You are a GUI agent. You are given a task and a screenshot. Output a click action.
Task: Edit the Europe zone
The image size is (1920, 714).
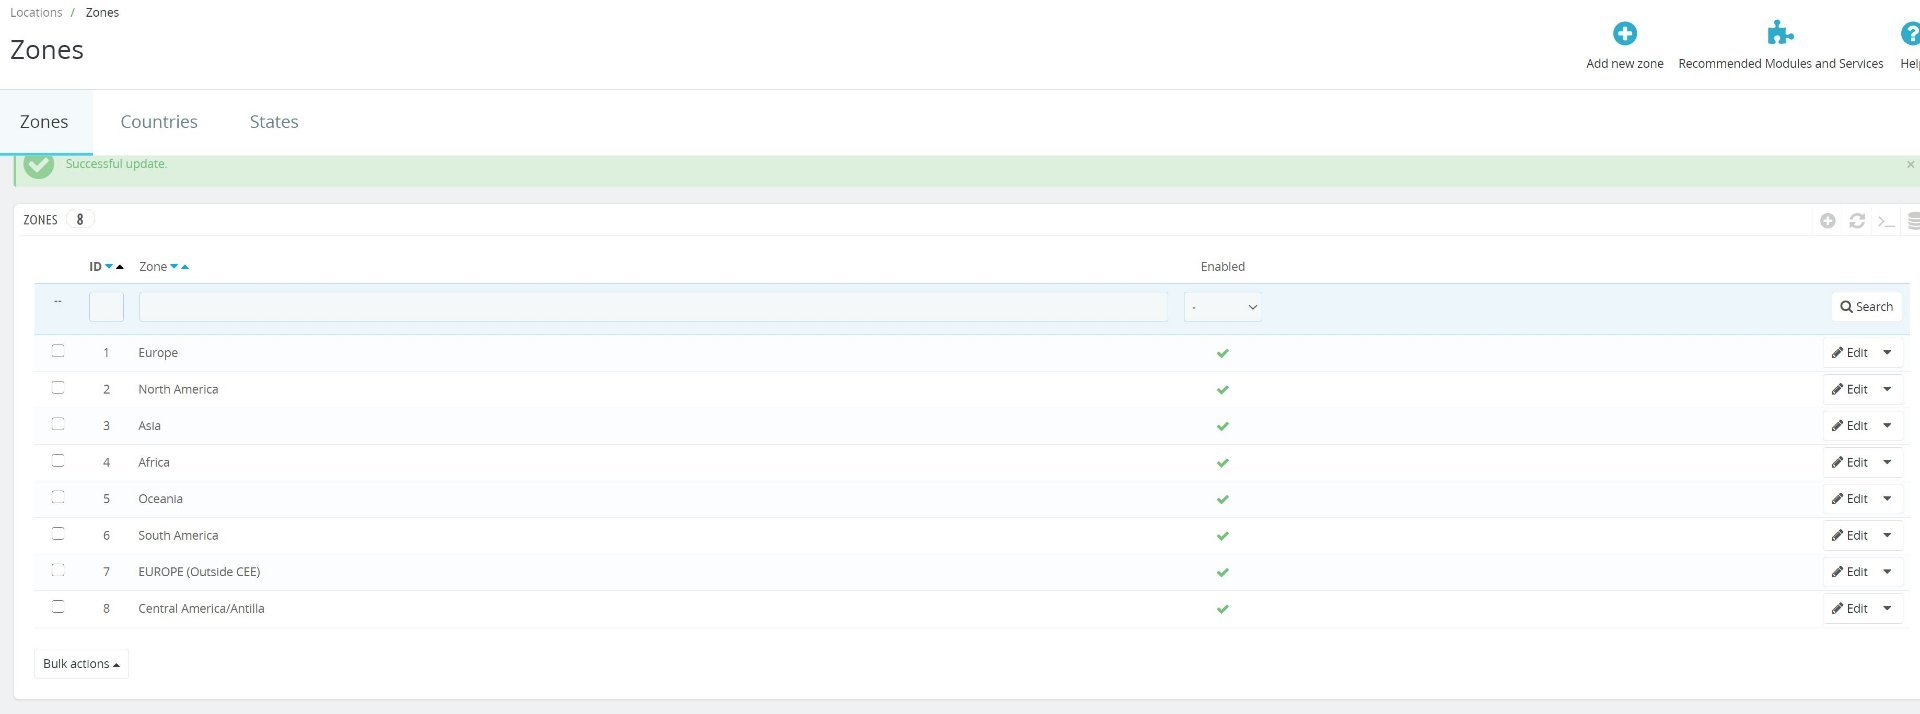click(1849, 353)
